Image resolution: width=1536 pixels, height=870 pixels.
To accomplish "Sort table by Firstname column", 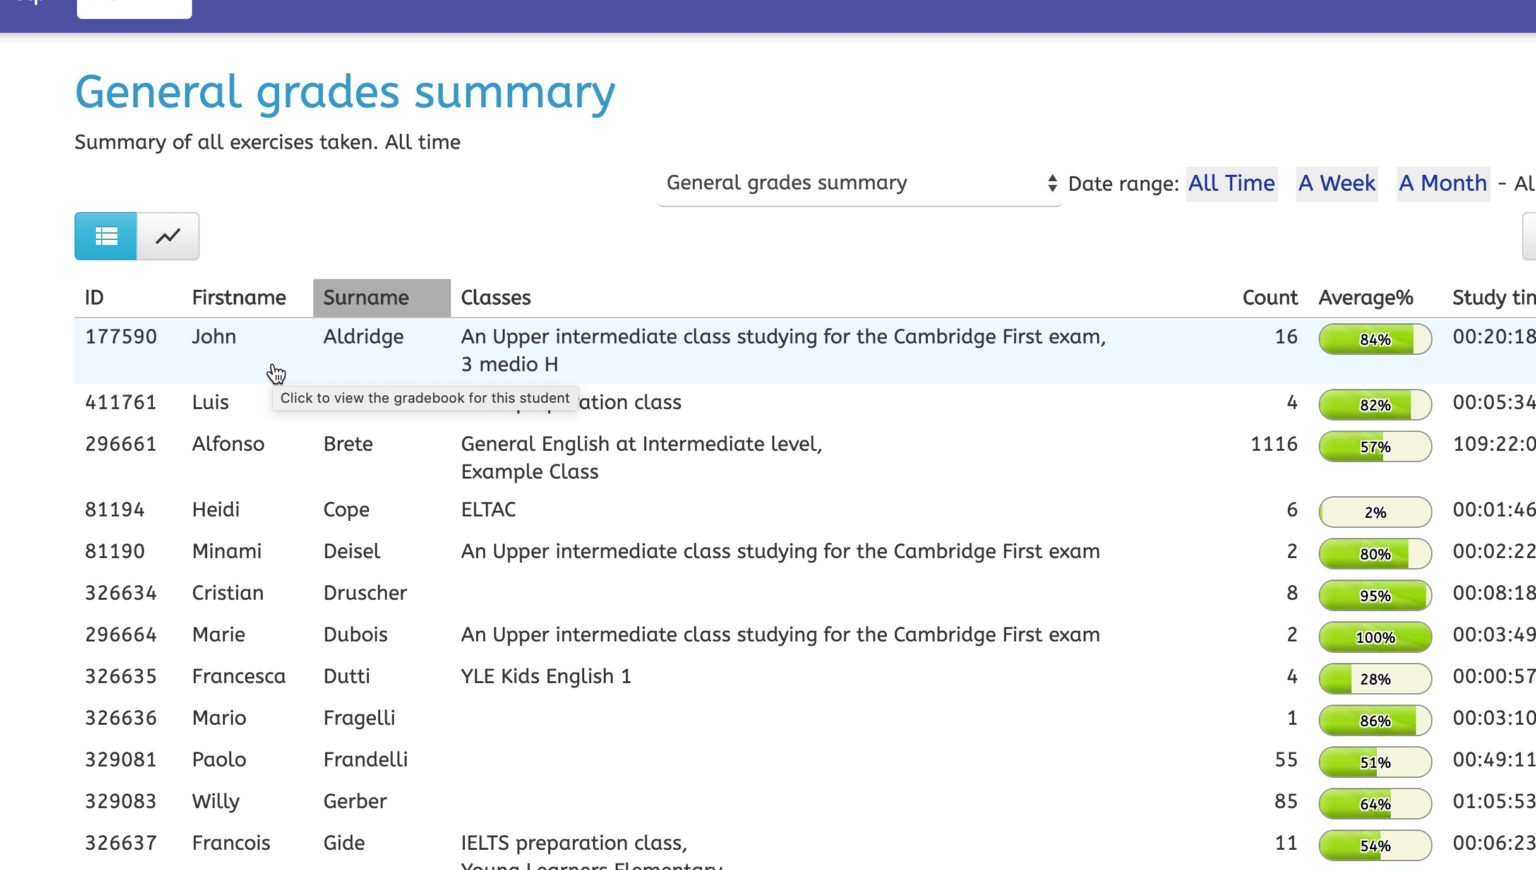I will click(238, 298).
